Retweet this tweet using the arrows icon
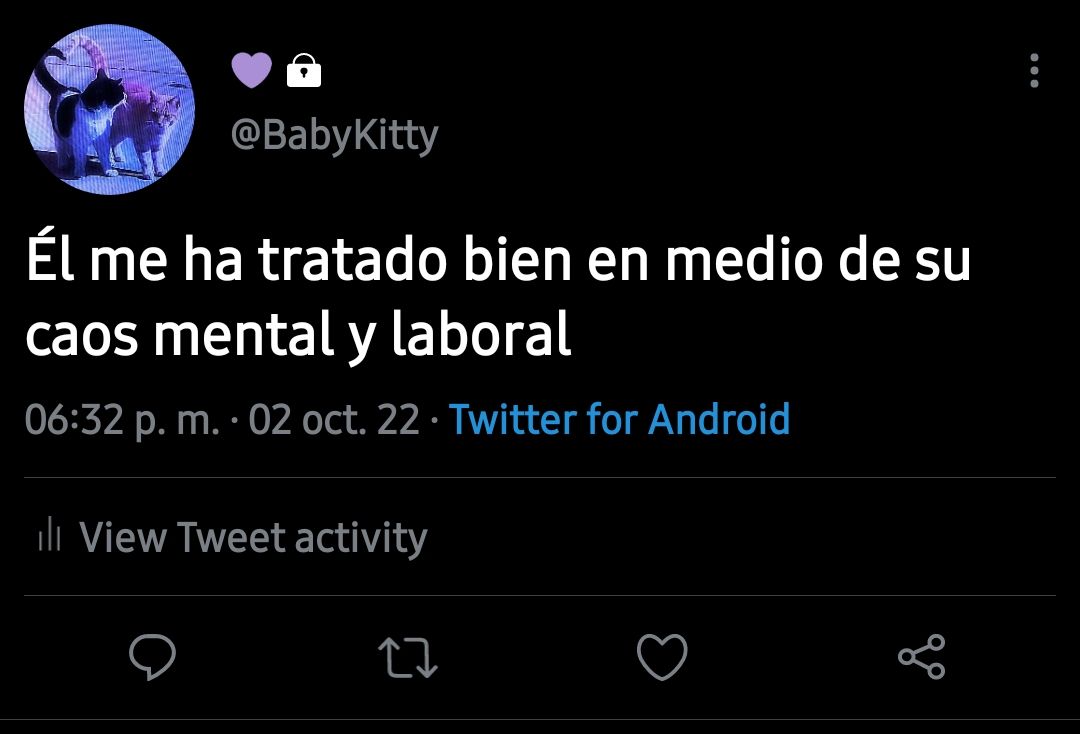This screenshot has height=734, width=1080. pos(408,658)
